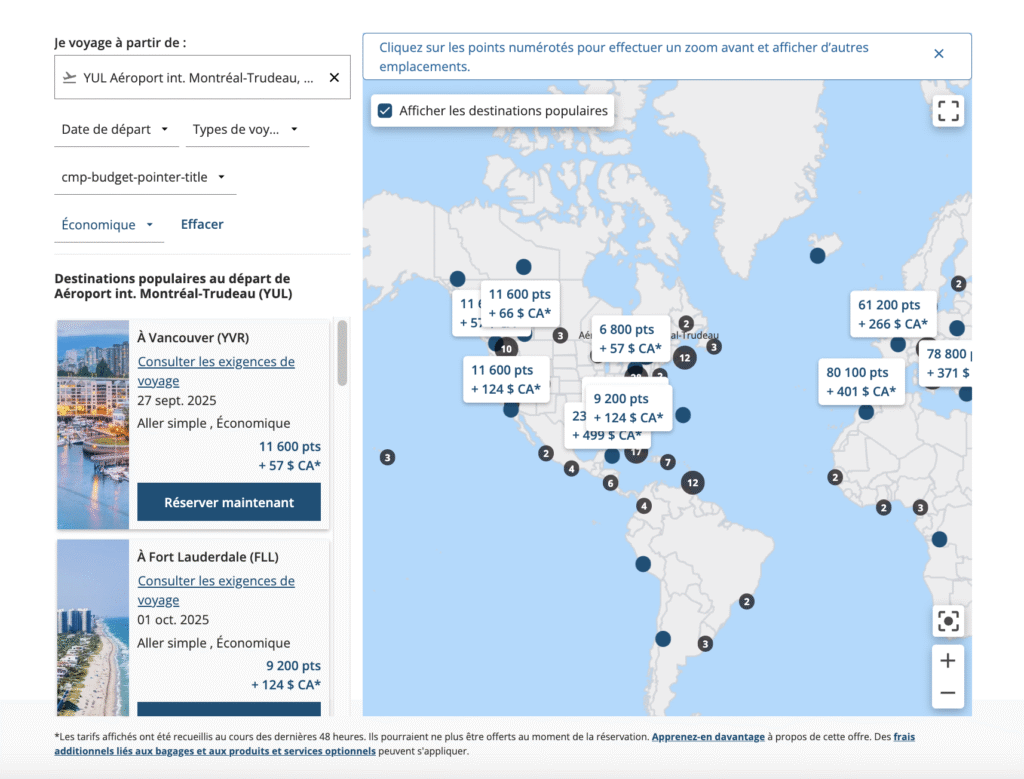The height and width of the screenshot is (779, 1024).
Task: Click the recenter map icon
Action: click(947, 621)
